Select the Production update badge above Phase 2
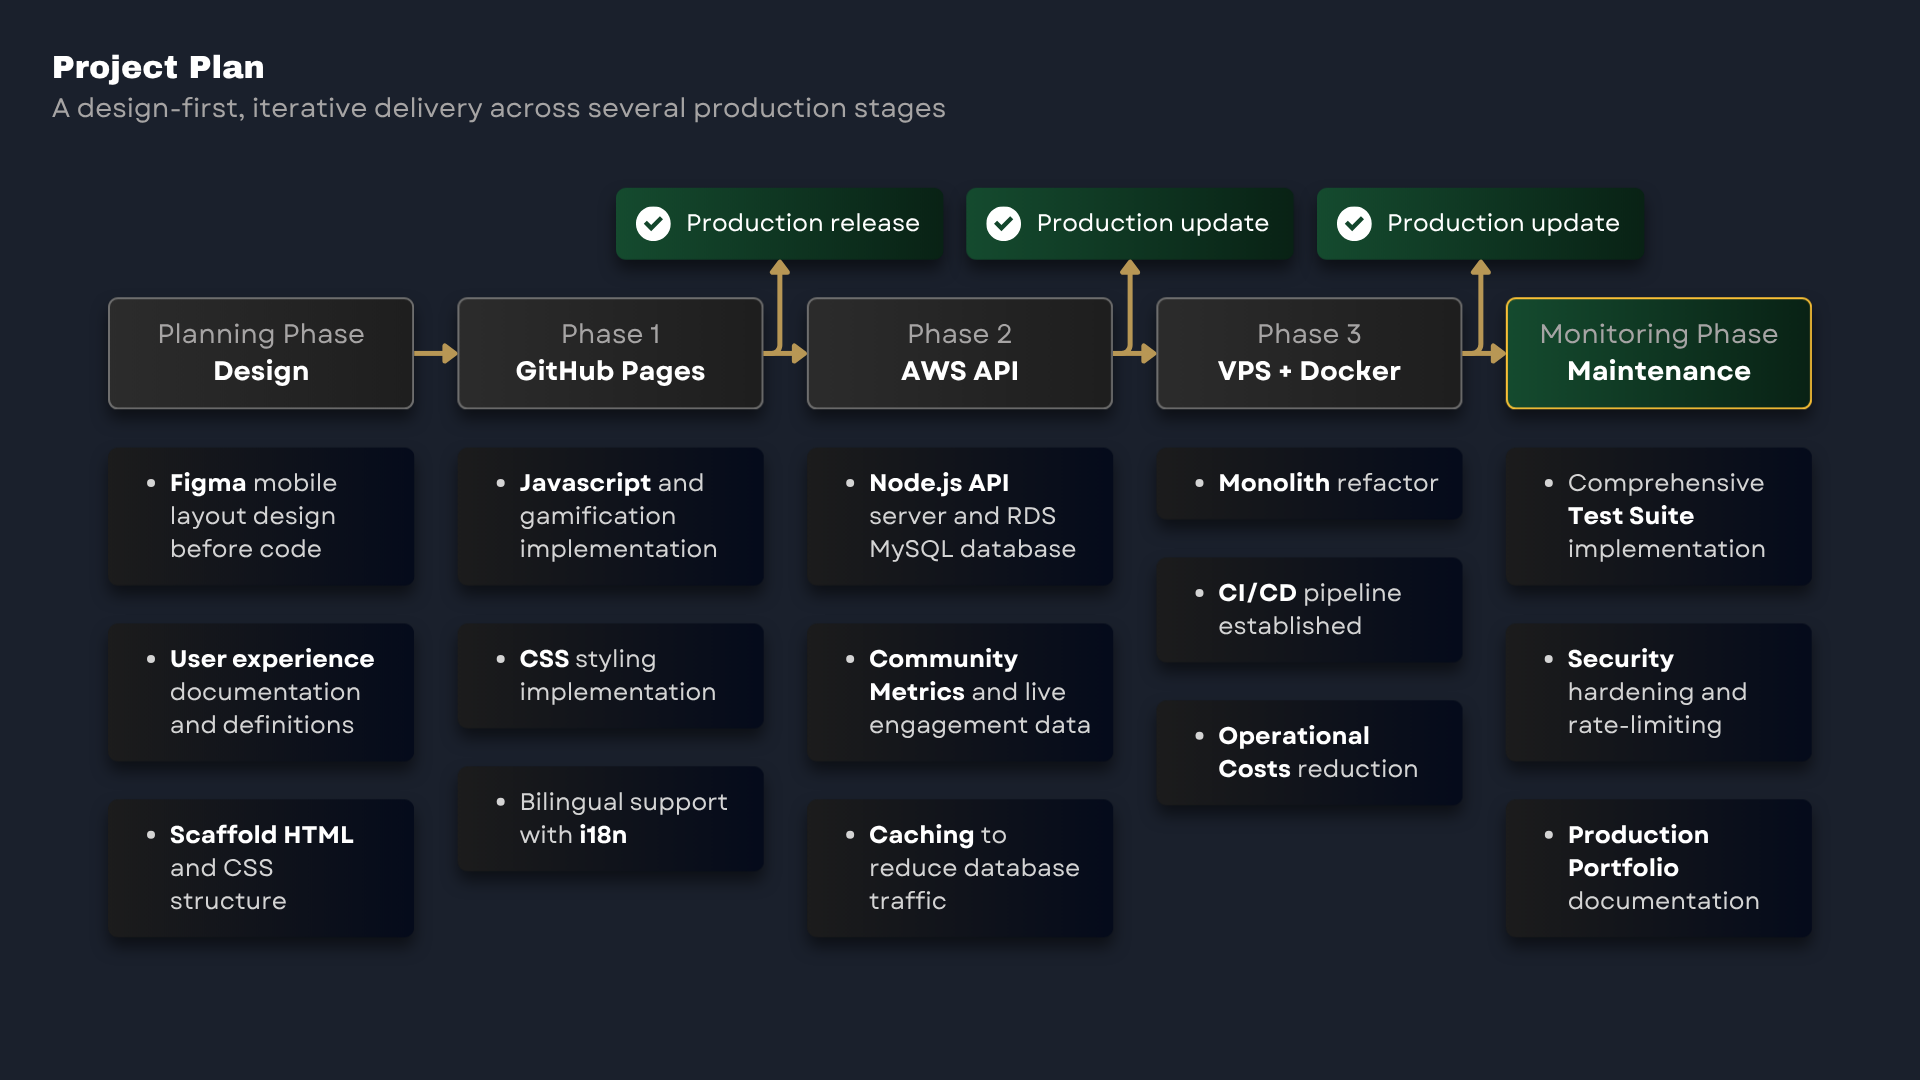1920x1080 pixels. click(1130, 223)
